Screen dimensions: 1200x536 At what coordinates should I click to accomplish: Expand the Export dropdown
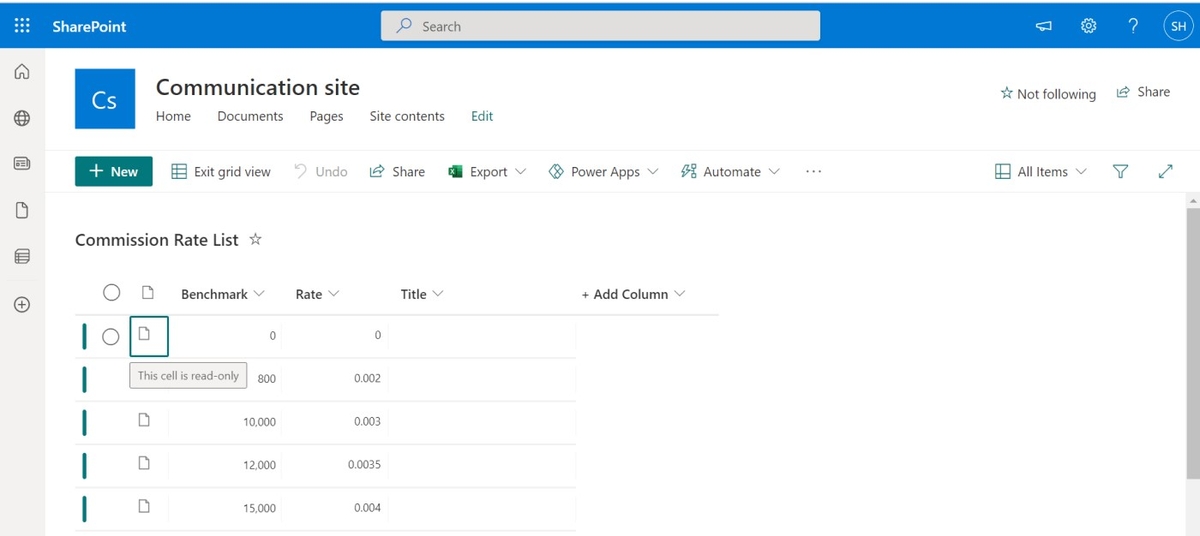[x=487, y=172]
